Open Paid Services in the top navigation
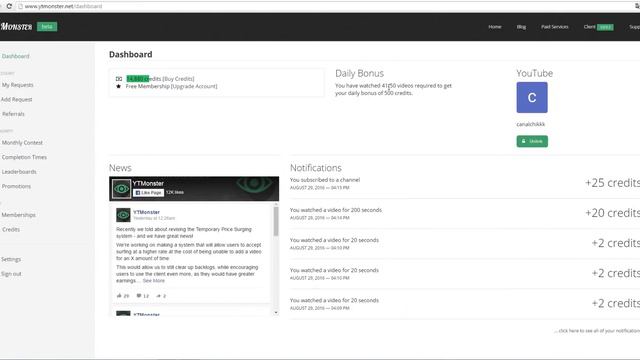This screenshot has height=360, width=640. click(555, 27)
